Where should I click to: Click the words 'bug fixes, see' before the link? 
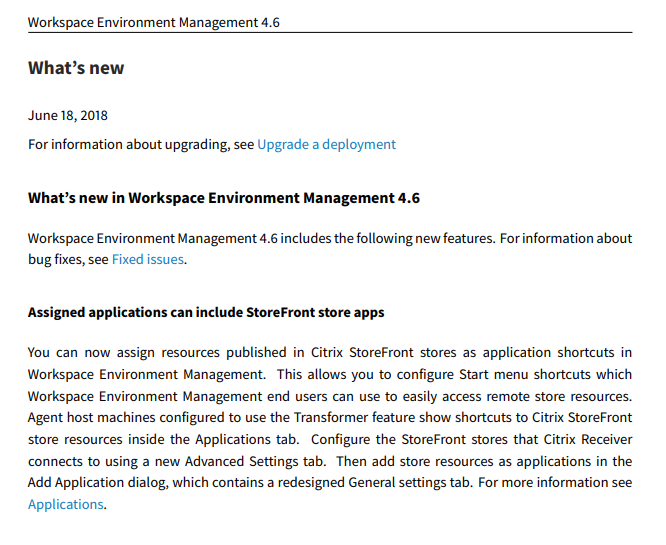pos(68,259)
